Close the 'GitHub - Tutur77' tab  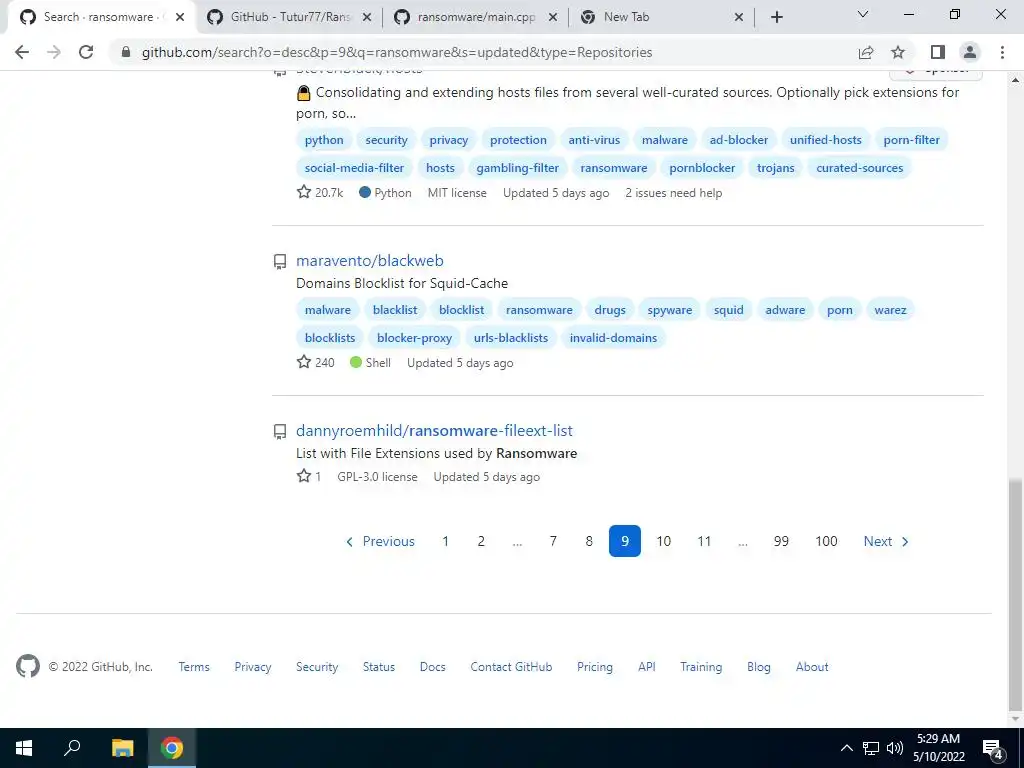[367, 17]
